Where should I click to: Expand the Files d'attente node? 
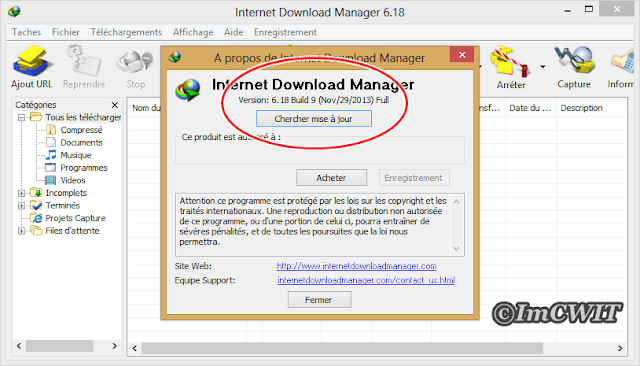21,231
